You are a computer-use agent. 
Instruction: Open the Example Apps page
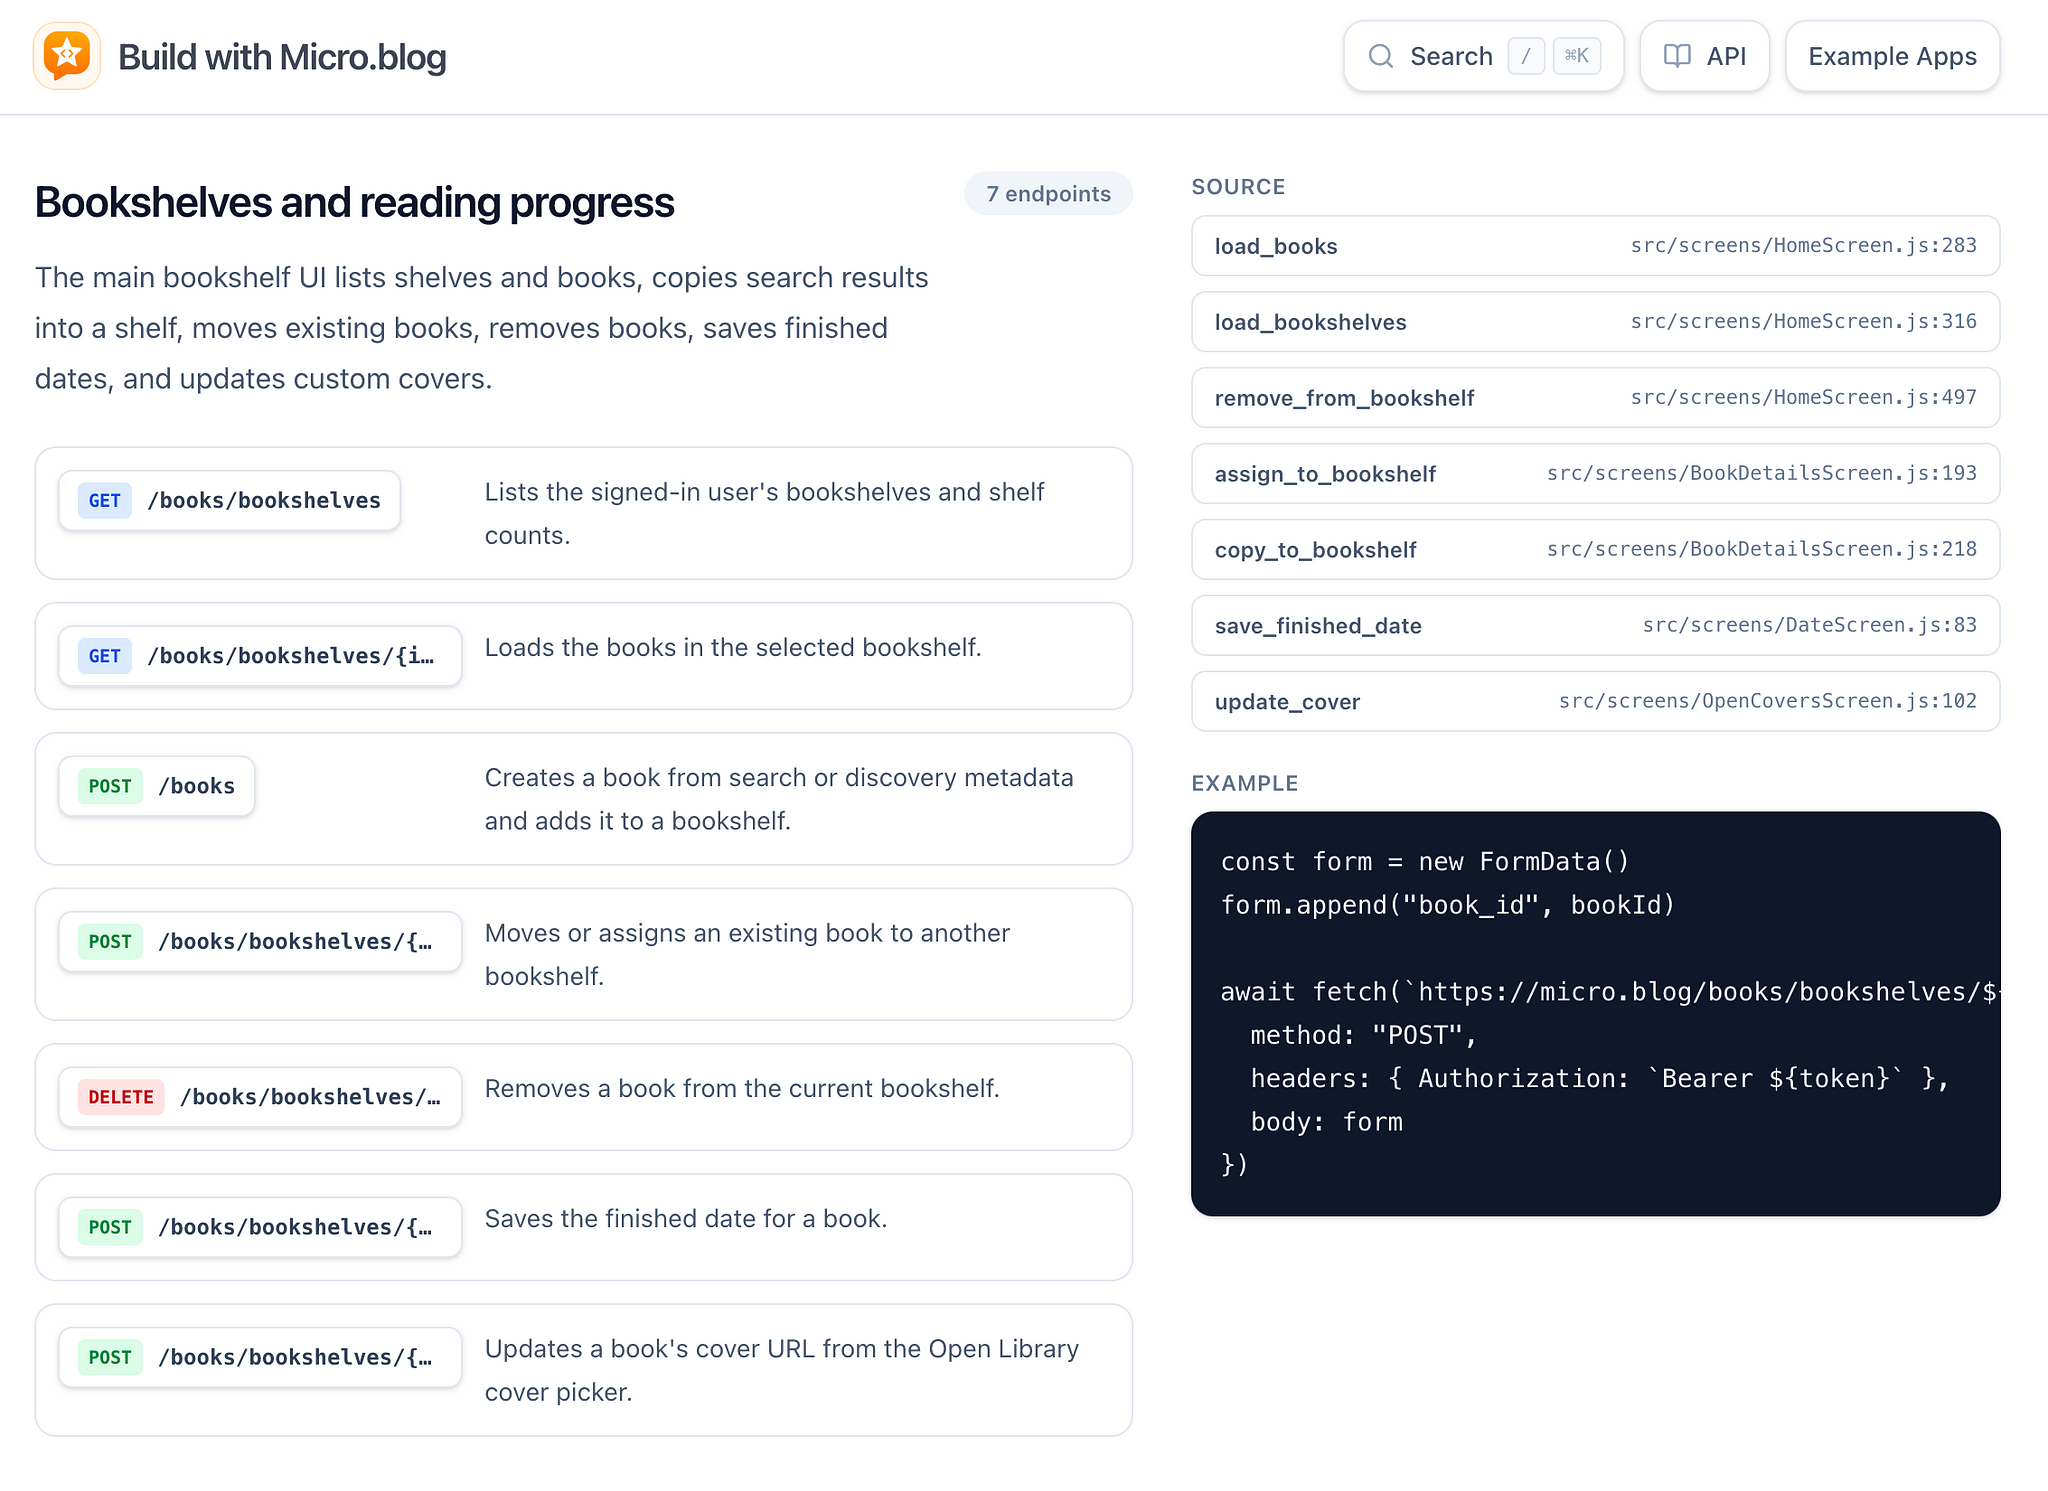pos(1892,56)
